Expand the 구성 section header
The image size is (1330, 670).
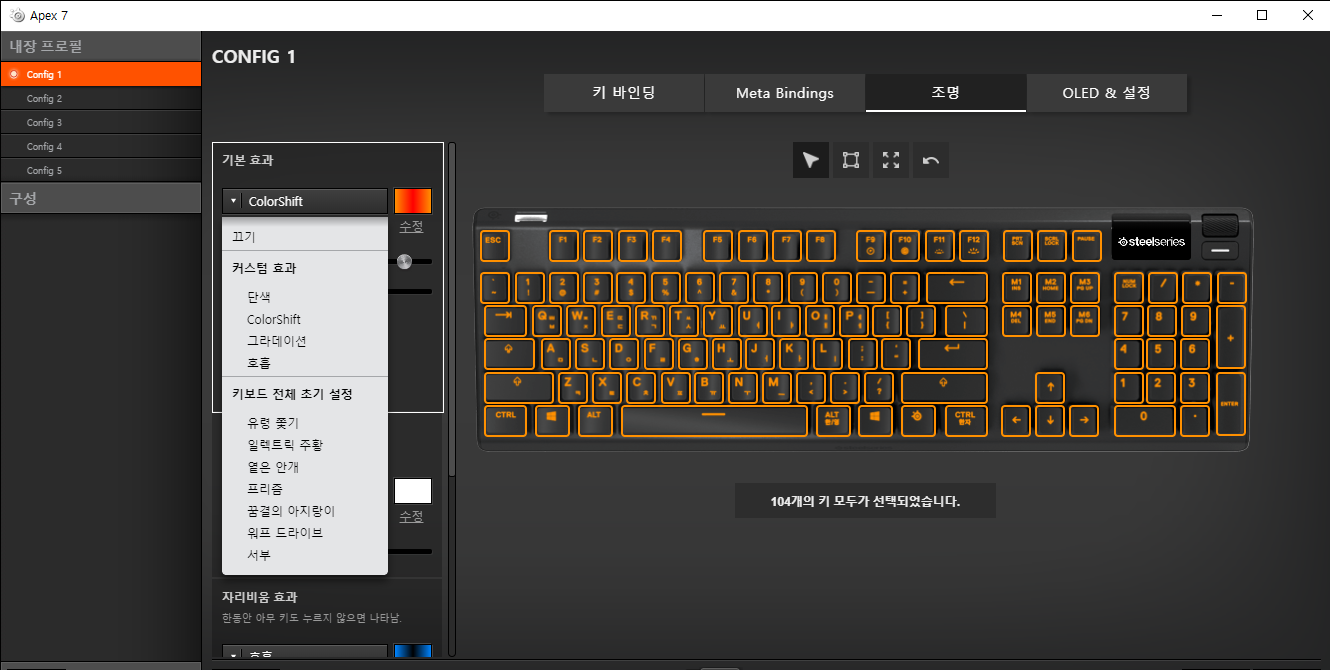(100, 198)
